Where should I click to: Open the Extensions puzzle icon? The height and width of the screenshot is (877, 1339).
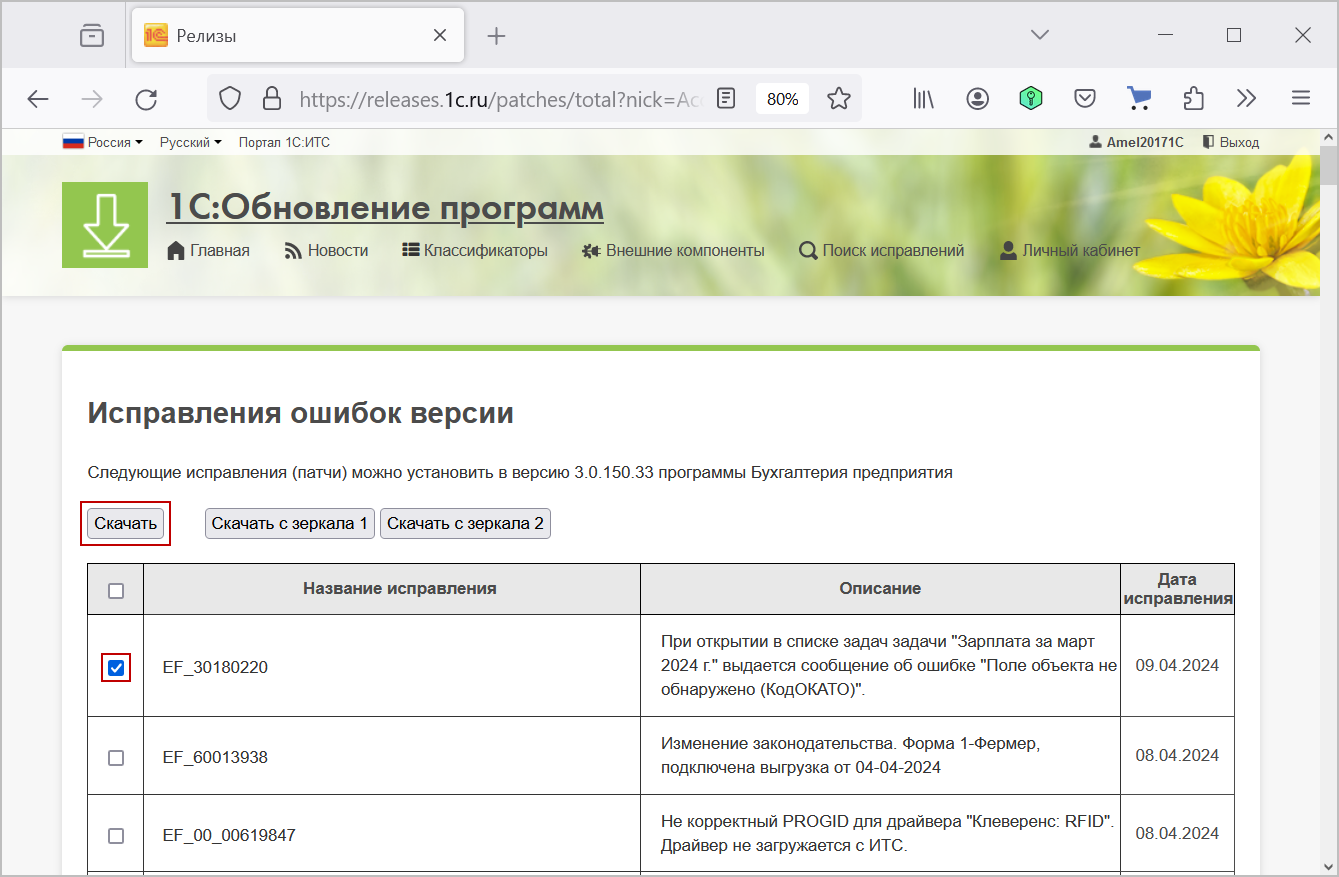(x=1193, y=98)
